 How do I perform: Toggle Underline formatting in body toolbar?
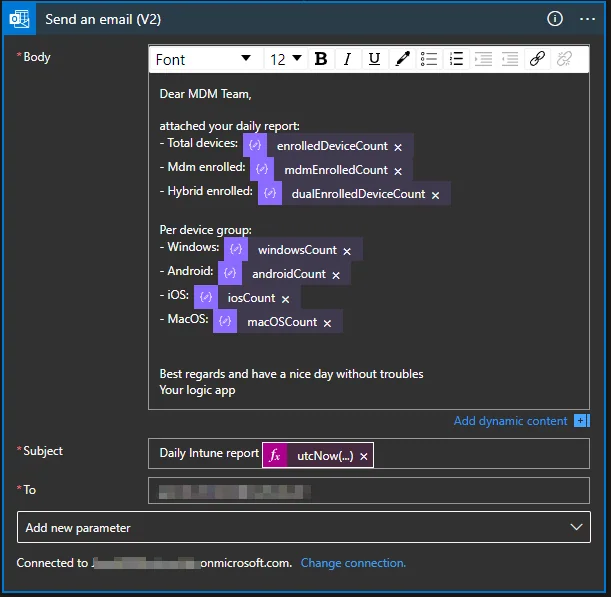[374, 59]
